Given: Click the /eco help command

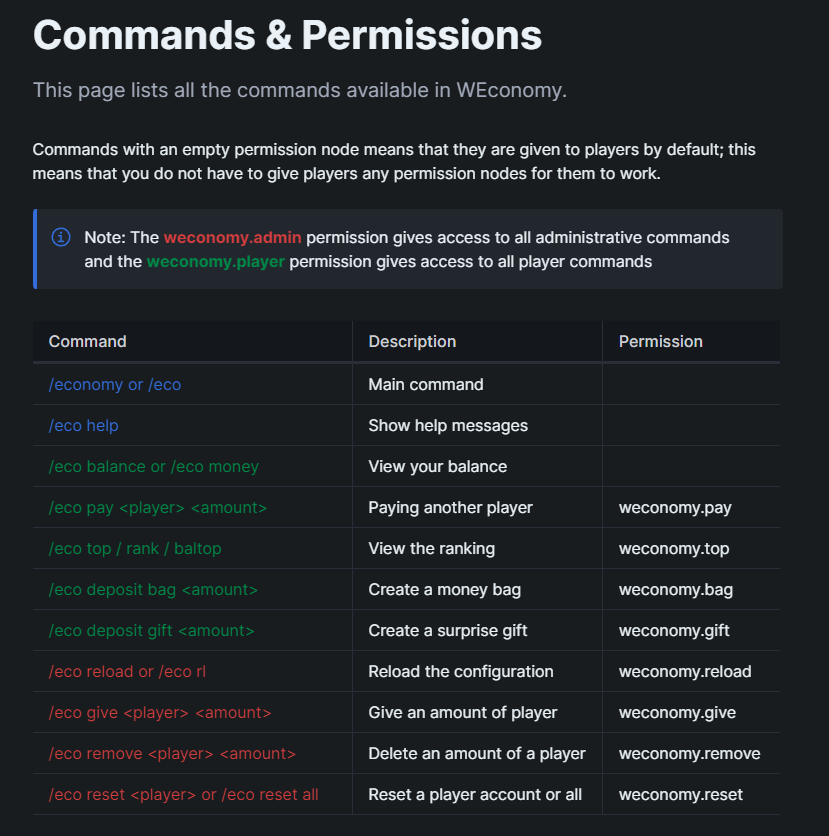Looking at the screenshot, I should click(83, 425).
